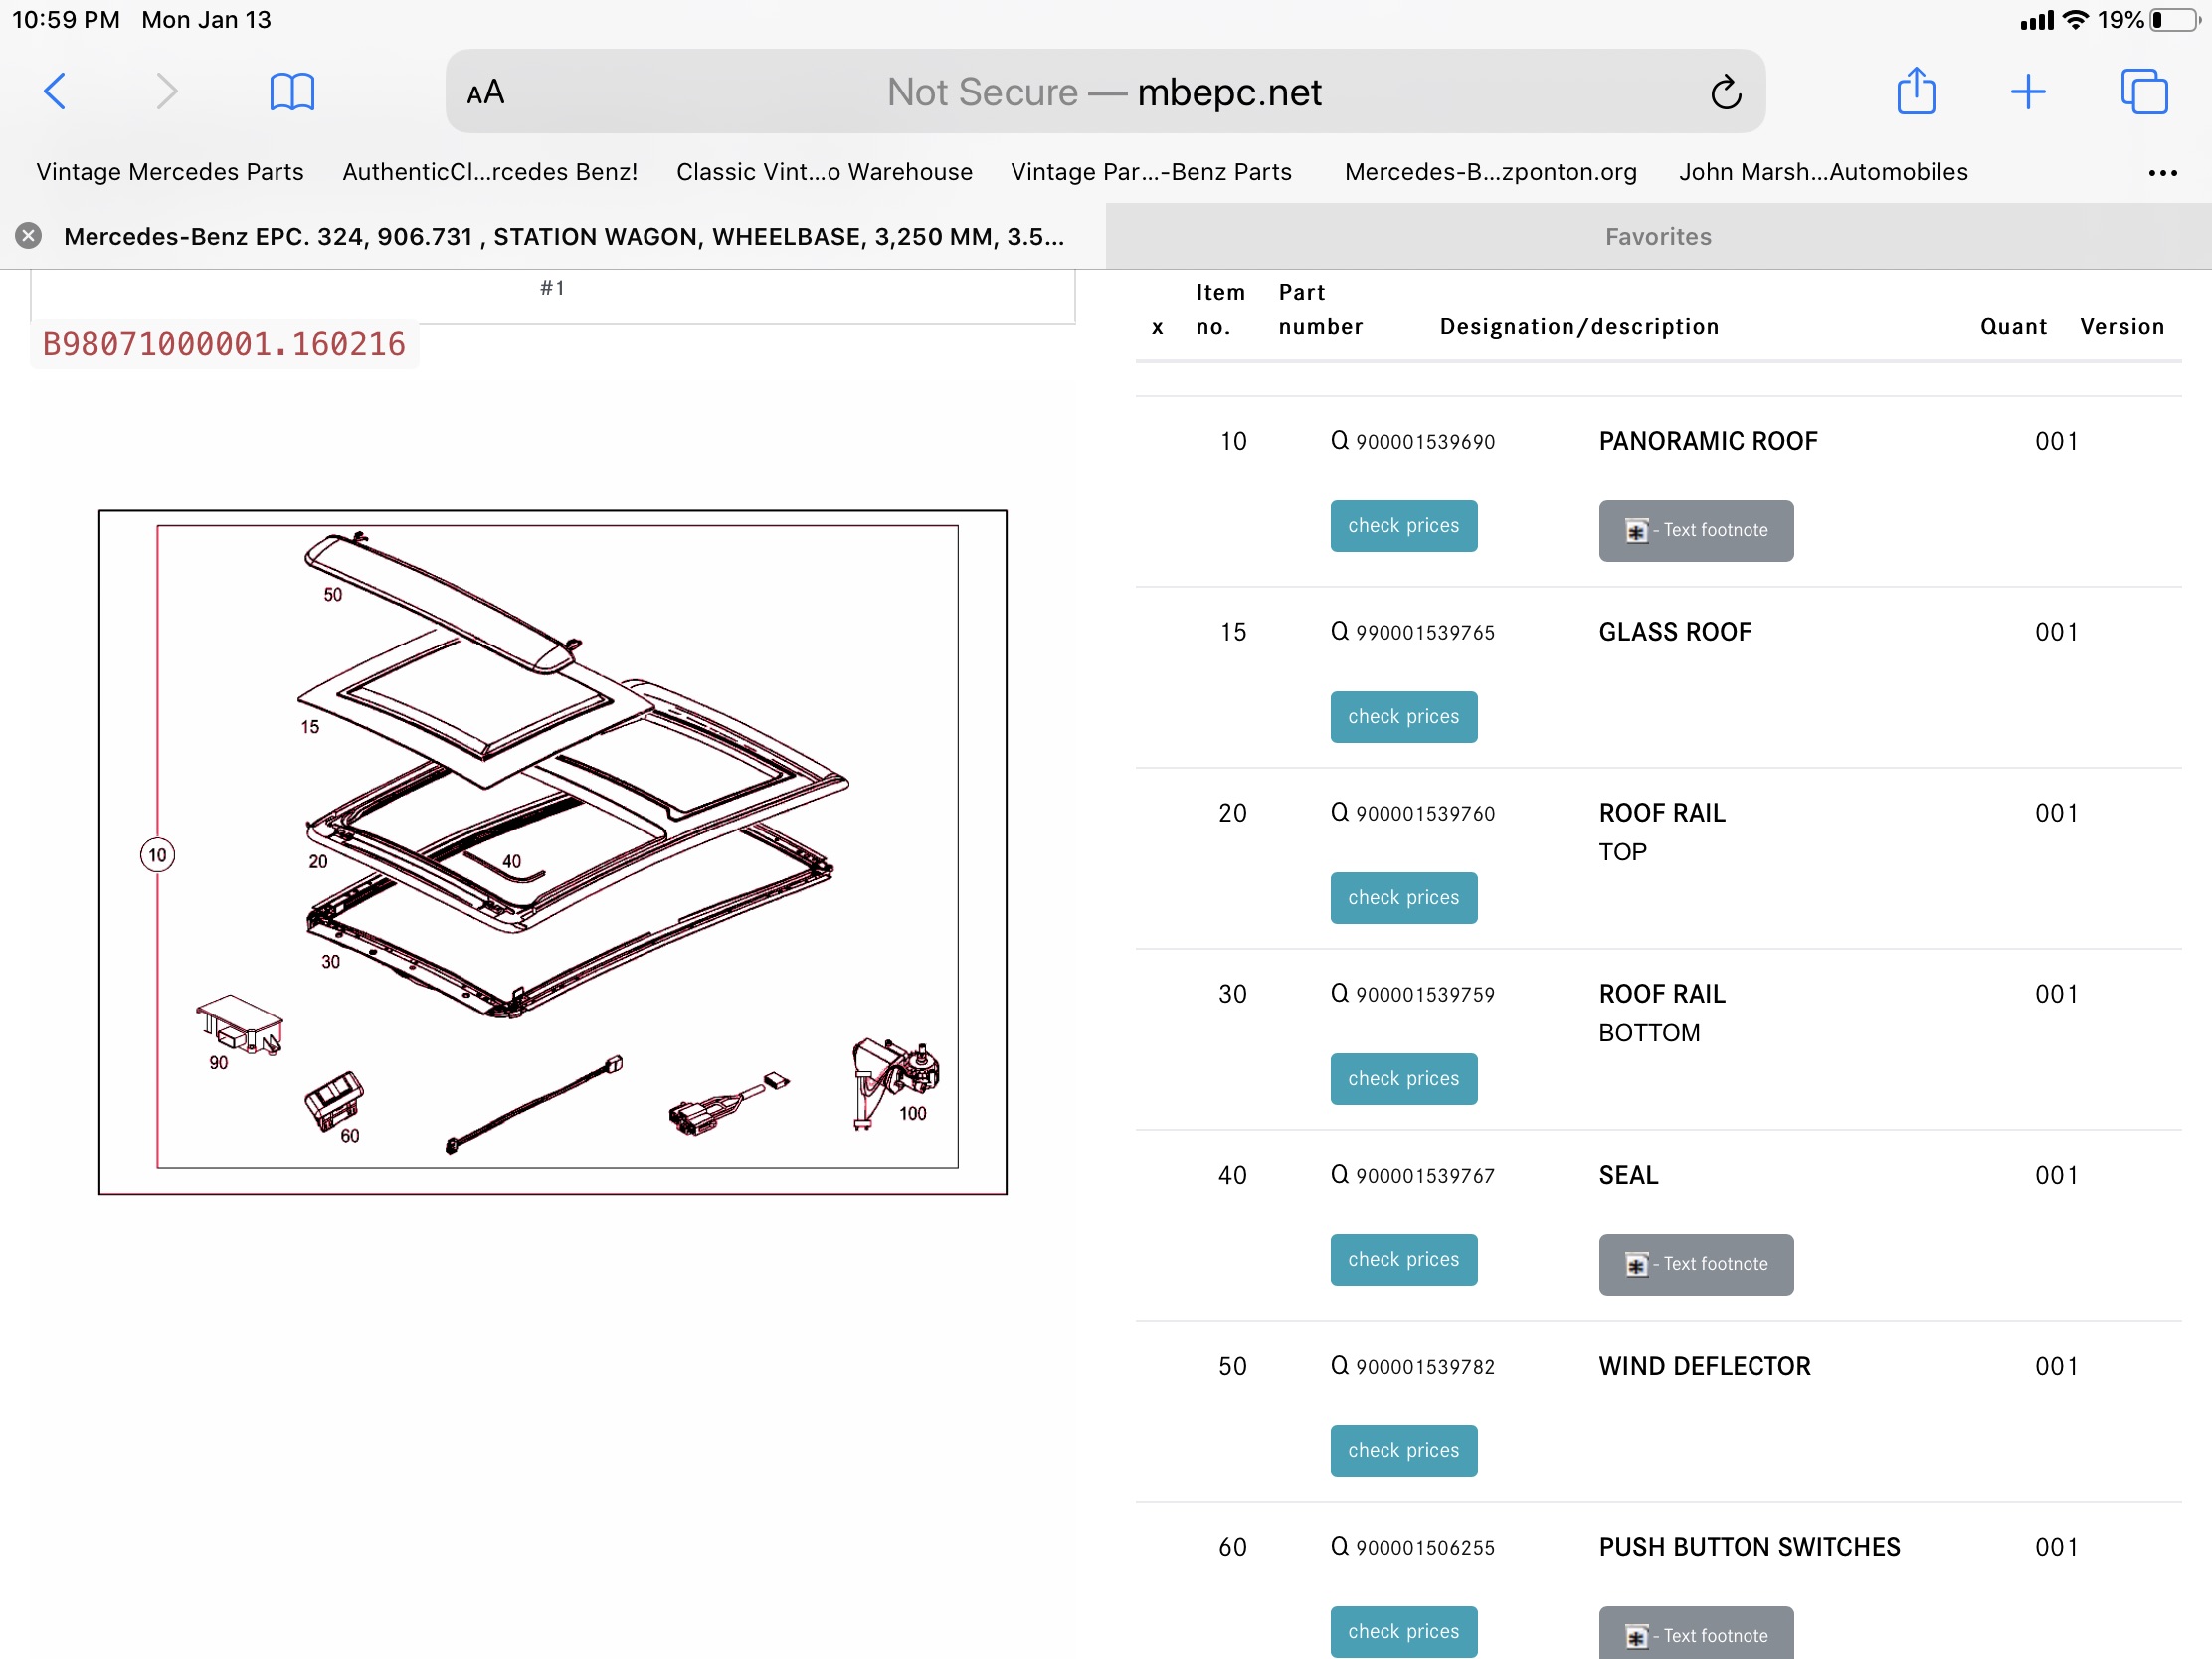Screen dimensions: 2212x1659
Task: Open the AA reader text options
Action: 486,93
